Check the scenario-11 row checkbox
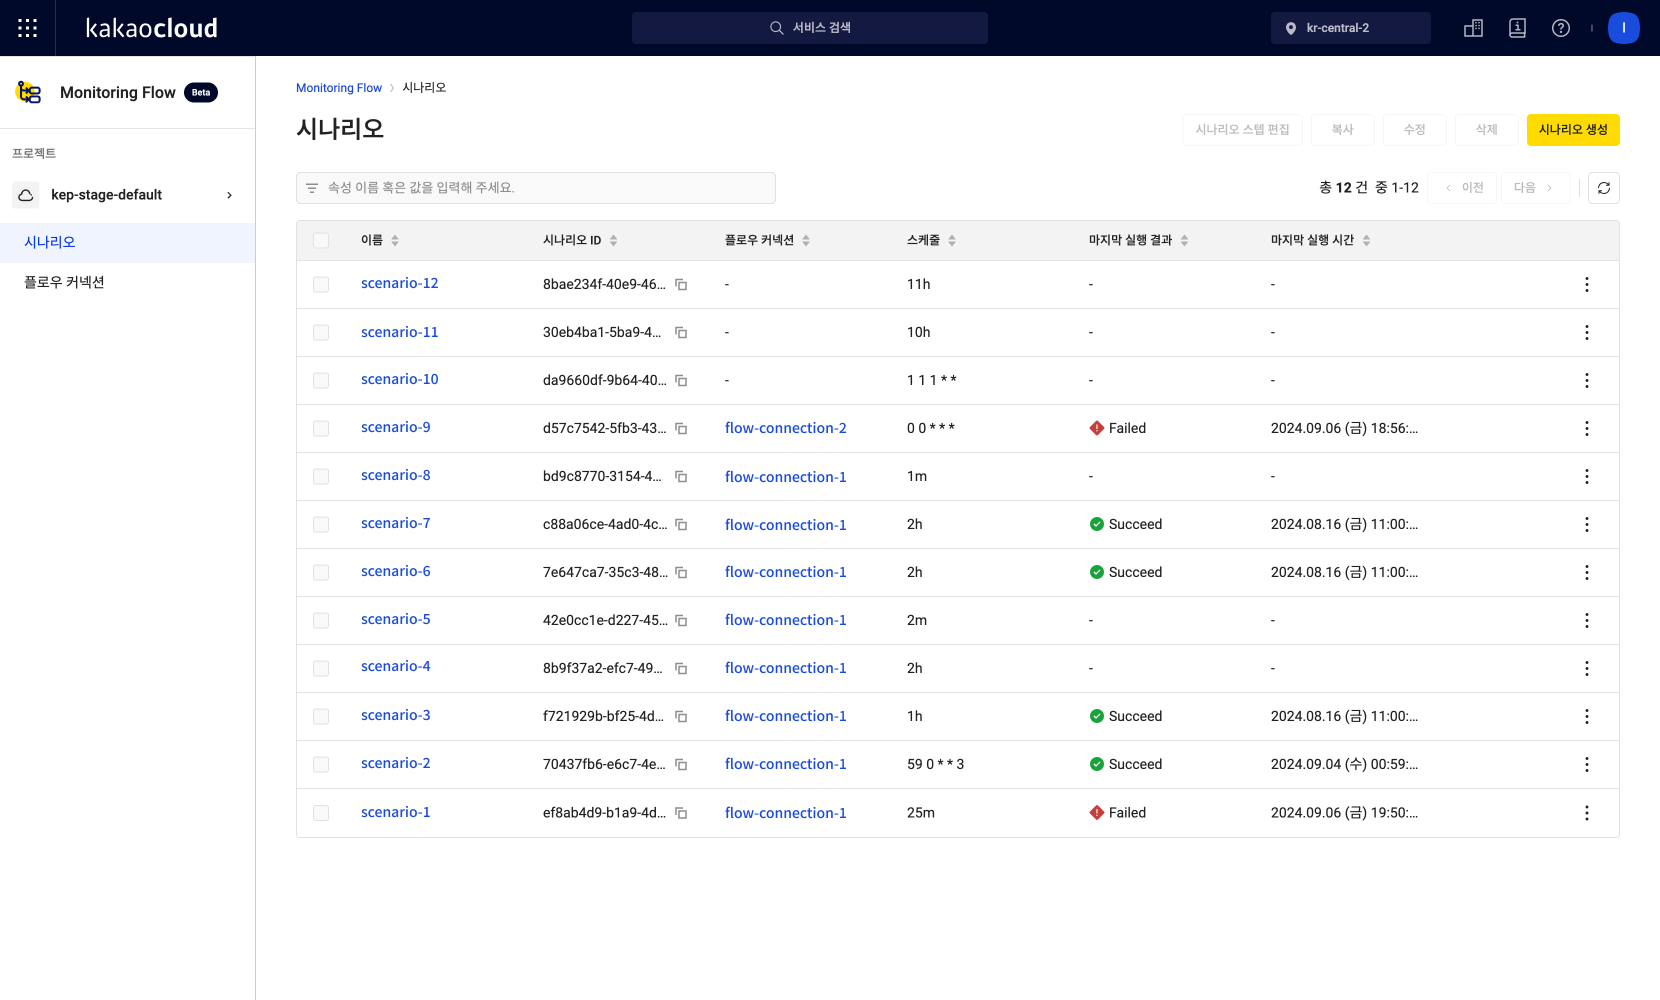The height and width of the screenshot is (1000, 1660). pyautogui.click(x=321, y=333)
